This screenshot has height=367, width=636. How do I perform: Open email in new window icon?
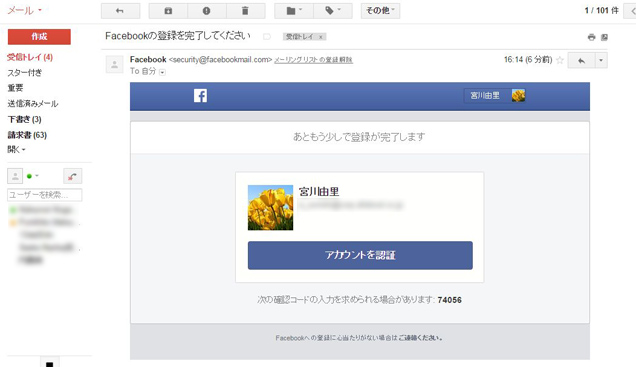coord(604,37)
